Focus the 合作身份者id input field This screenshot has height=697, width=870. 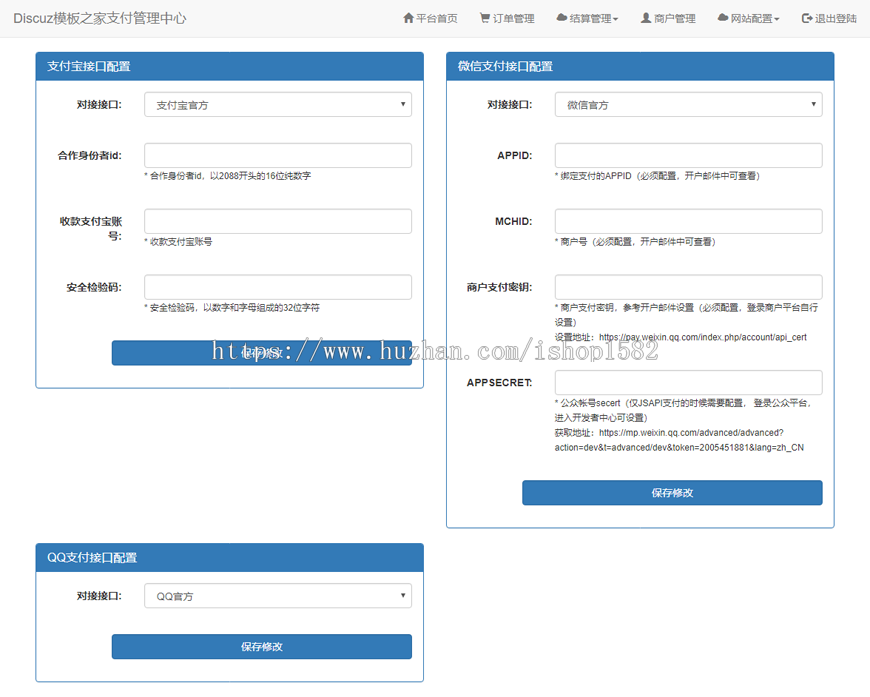coord(278,155)
